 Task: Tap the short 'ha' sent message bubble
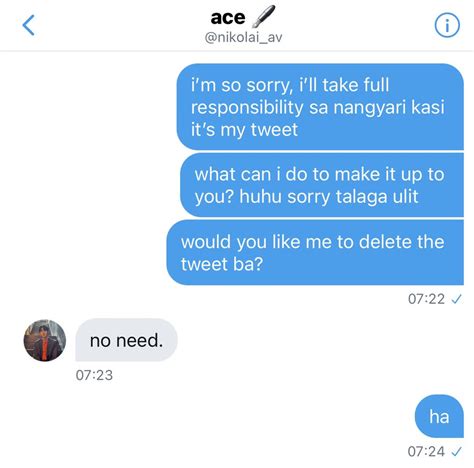pyautogui.click(x=439, y=416)
